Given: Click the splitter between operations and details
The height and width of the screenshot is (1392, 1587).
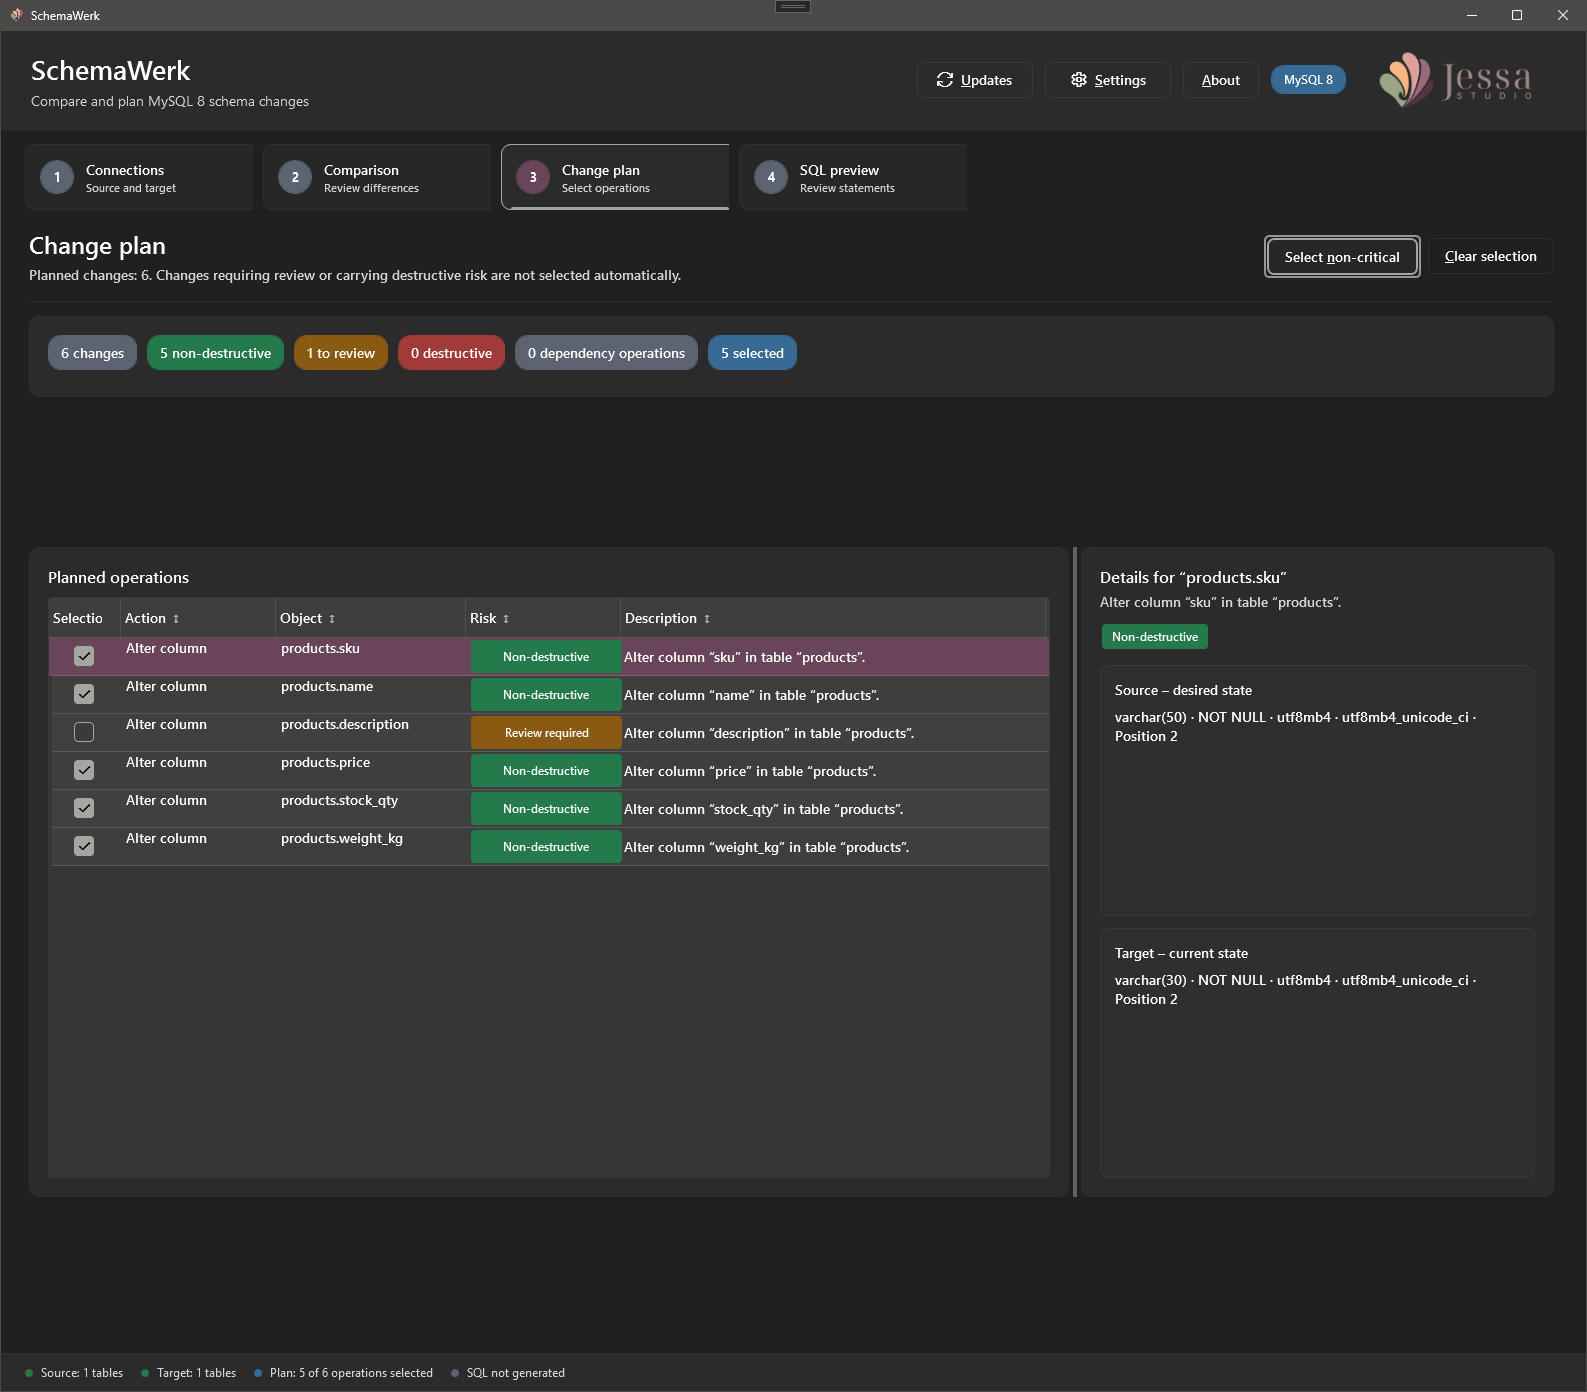Looking at the screenshot, I should (x=1075, y=872).
